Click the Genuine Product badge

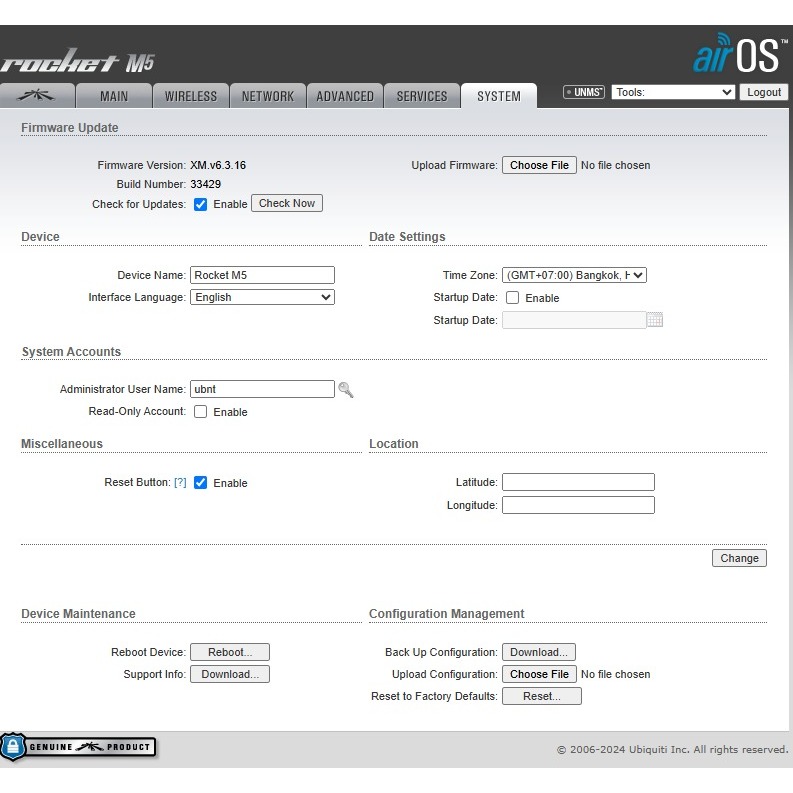(78, 746)
